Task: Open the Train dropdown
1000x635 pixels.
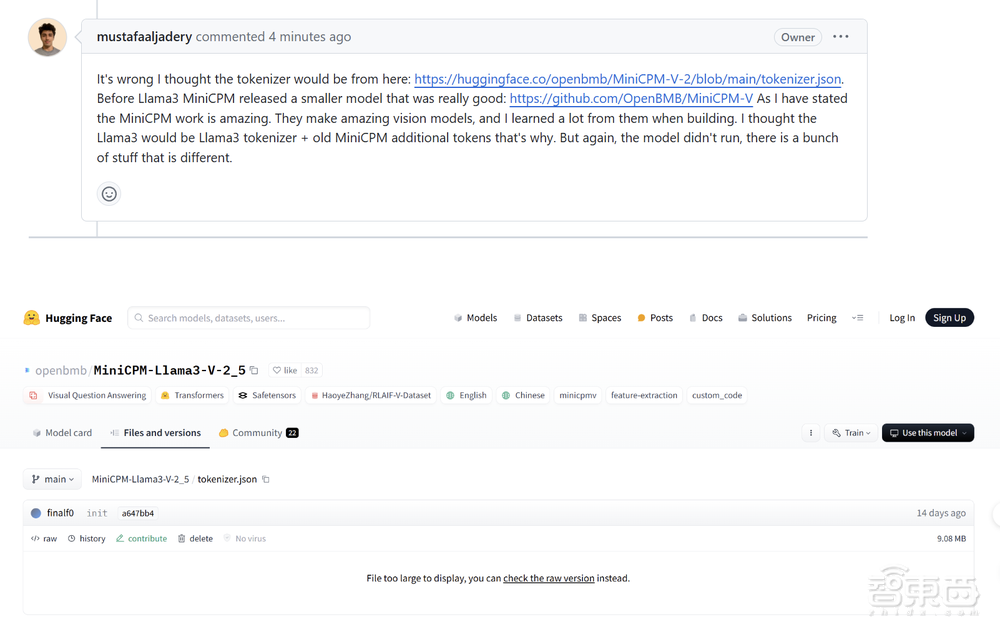Action: point(850,433)
